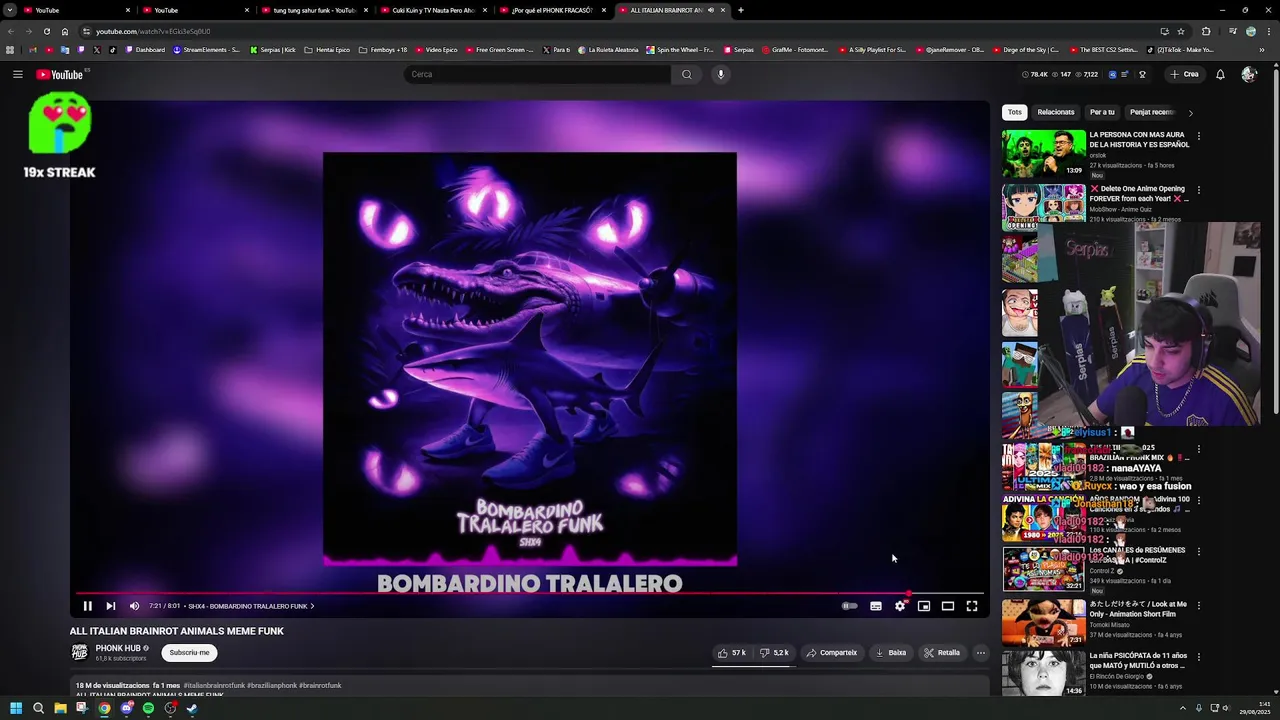Open options for Los CANALES de RESÚMENES video
This screenshot has height=720, width=1280.
click(x=1198, y=551)
